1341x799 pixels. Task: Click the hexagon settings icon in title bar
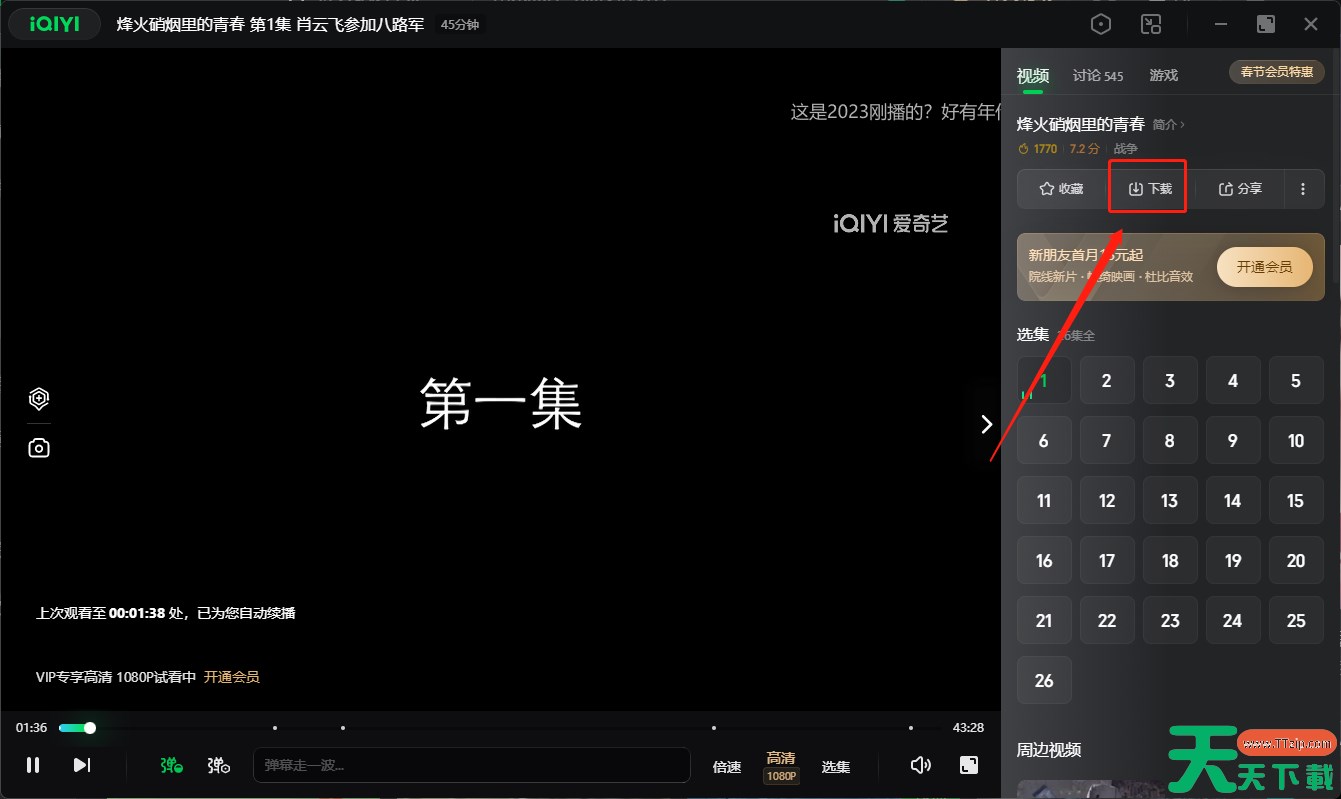pos(1101,25)
